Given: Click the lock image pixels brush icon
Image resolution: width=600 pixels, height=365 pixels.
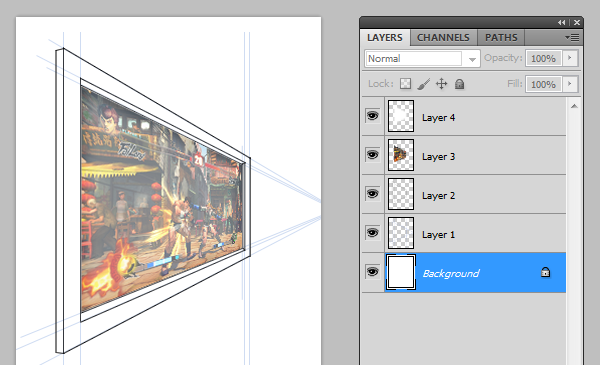Looking at the screenshot, I should coord(424,84).
